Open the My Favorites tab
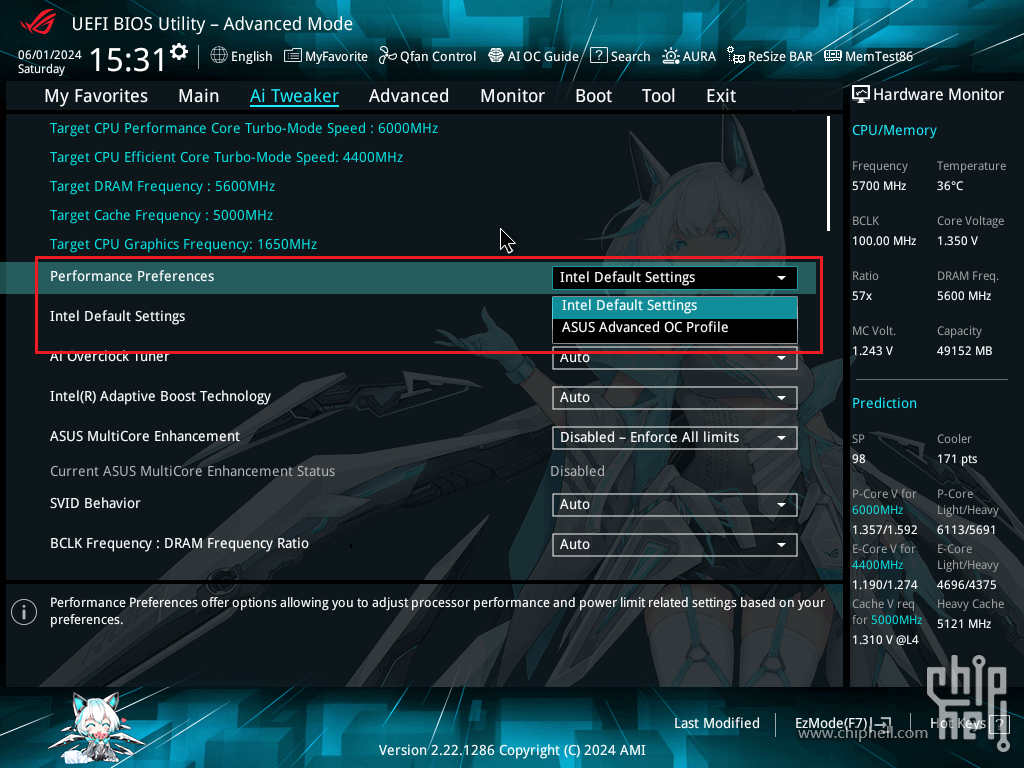Viewport: 1024px width, 768px height. pyautogui.click(x=96, y=96)
